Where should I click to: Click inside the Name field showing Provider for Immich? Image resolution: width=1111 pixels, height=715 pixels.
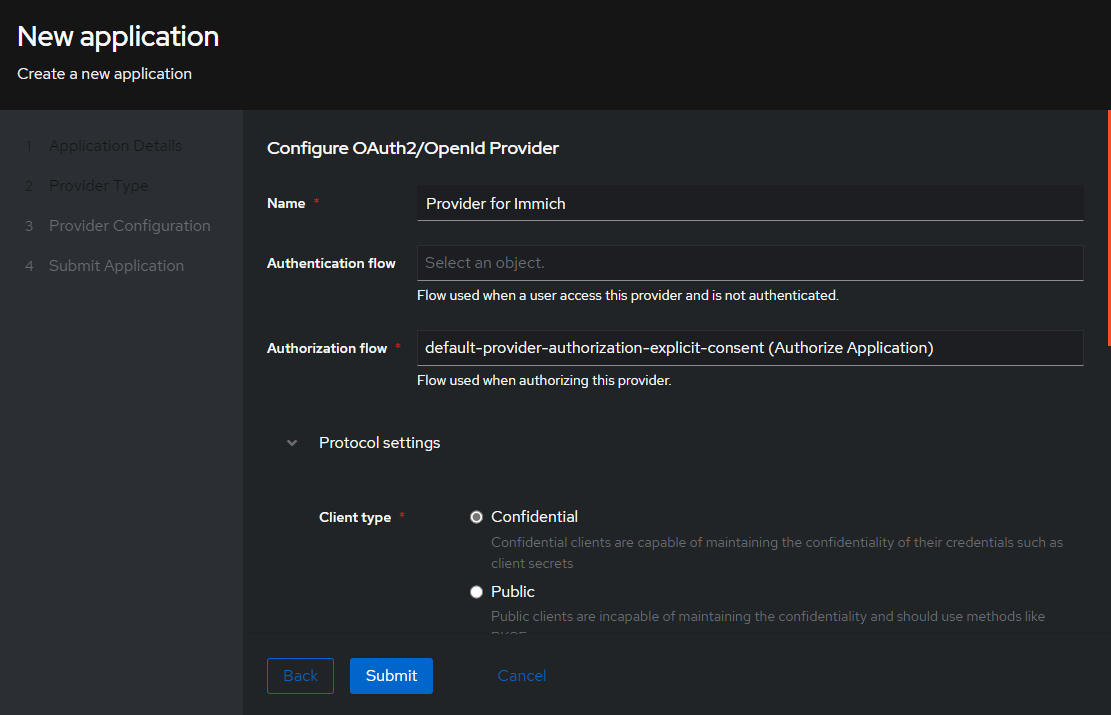coord(750,203)
